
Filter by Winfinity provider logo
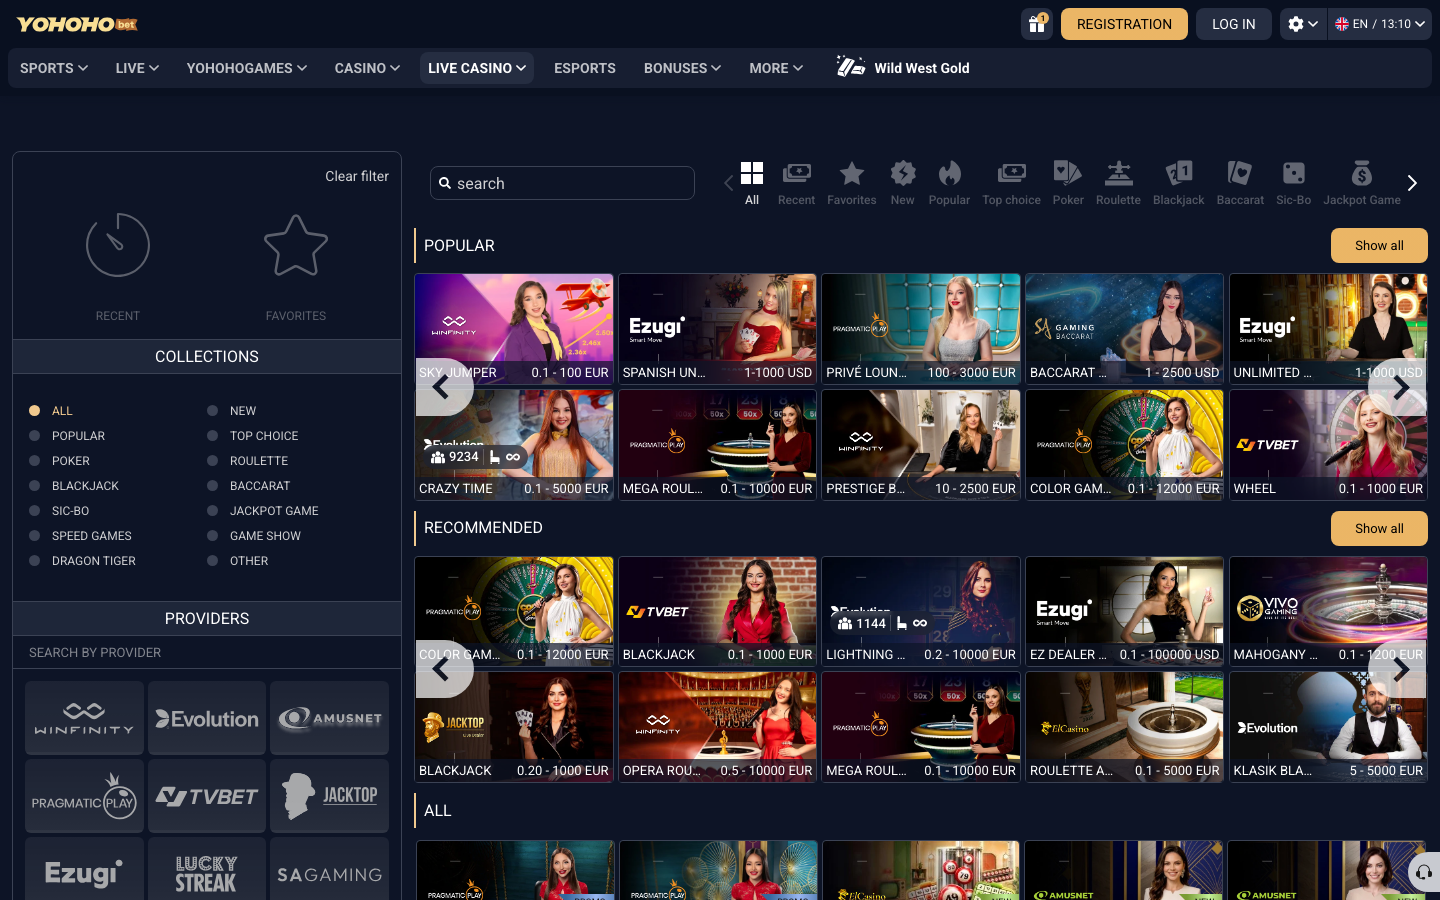[x=84, y=718]
